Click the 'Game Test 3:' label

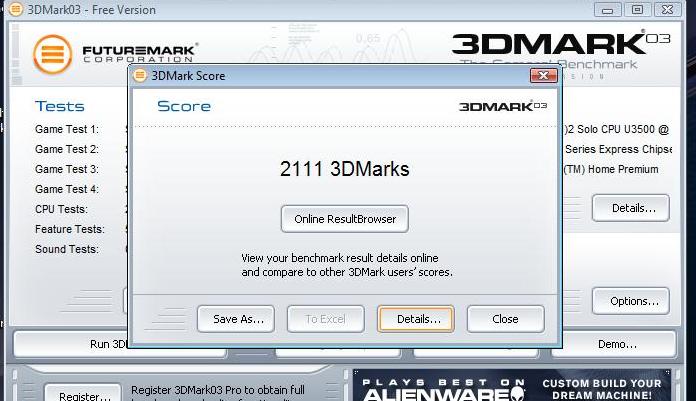(67, 169)
